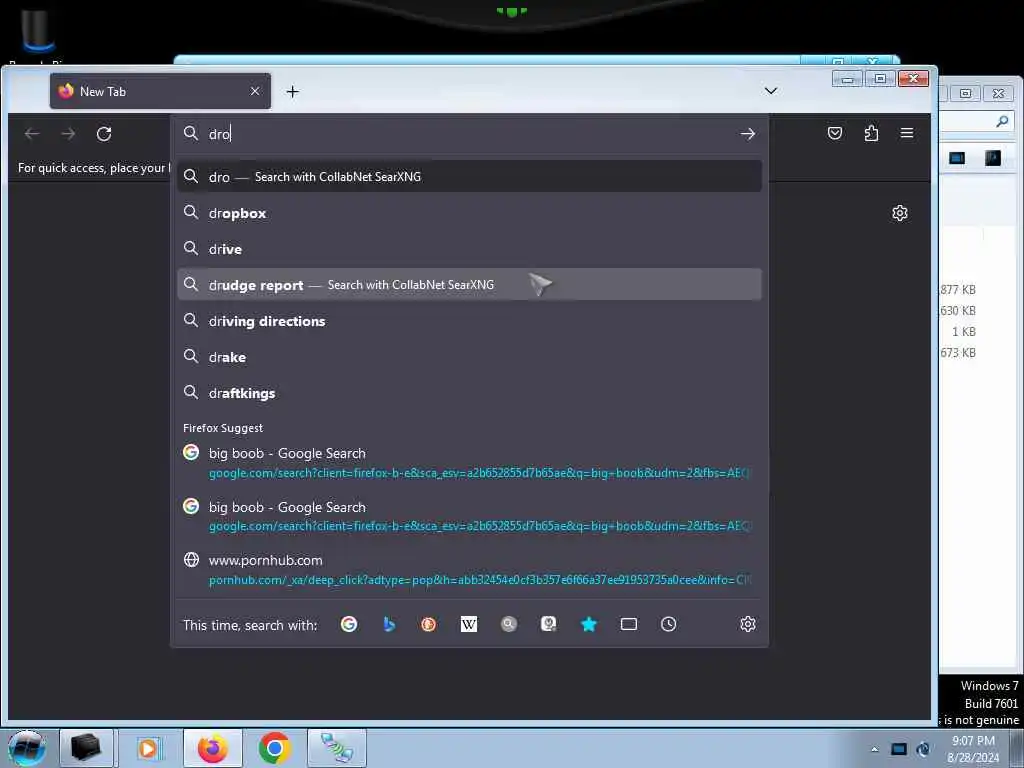Show hidden system tray icons
1024x768 pixels.
click(x=874, y=749)
